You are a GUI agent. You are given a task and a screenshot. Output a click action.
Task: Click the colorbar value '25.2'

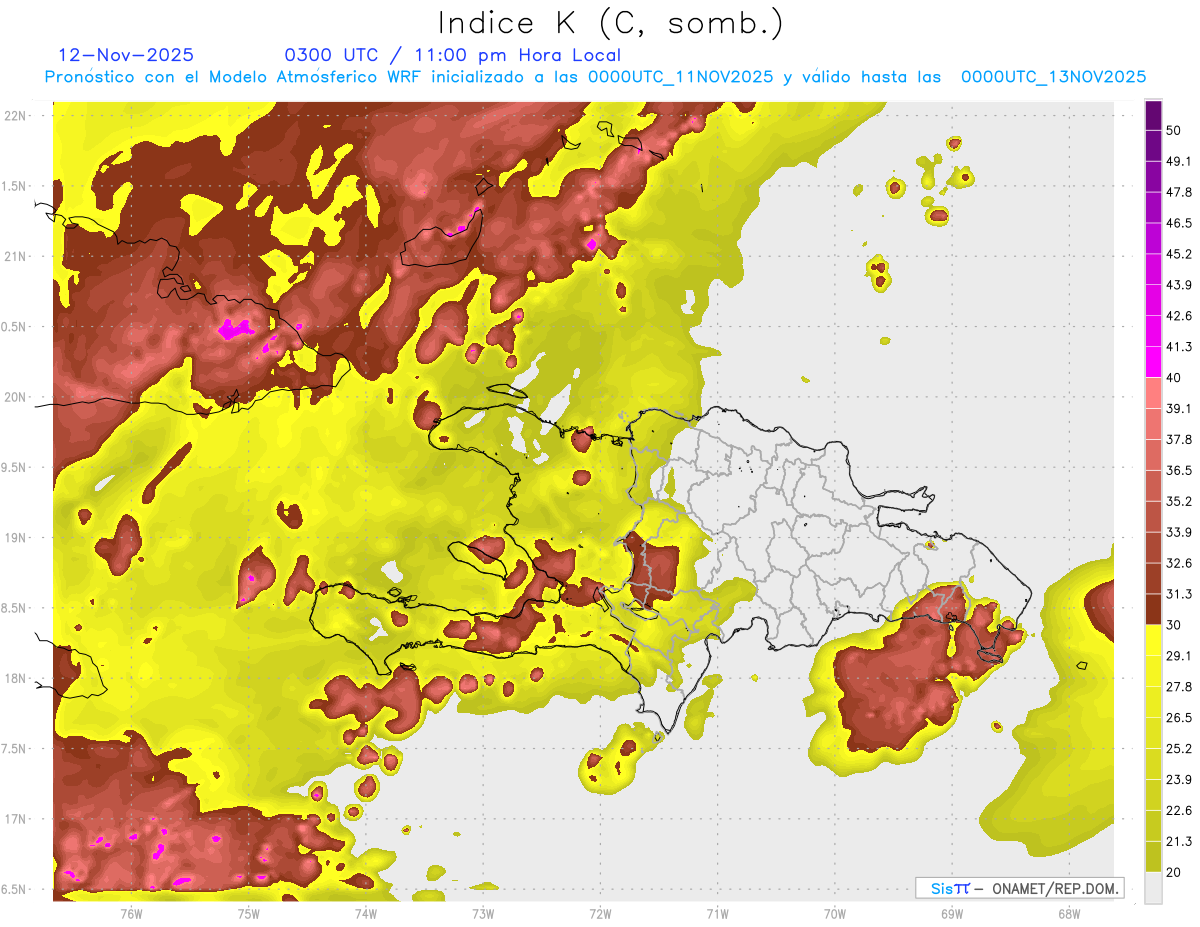pyautogui.click(x=1179, y=749)
